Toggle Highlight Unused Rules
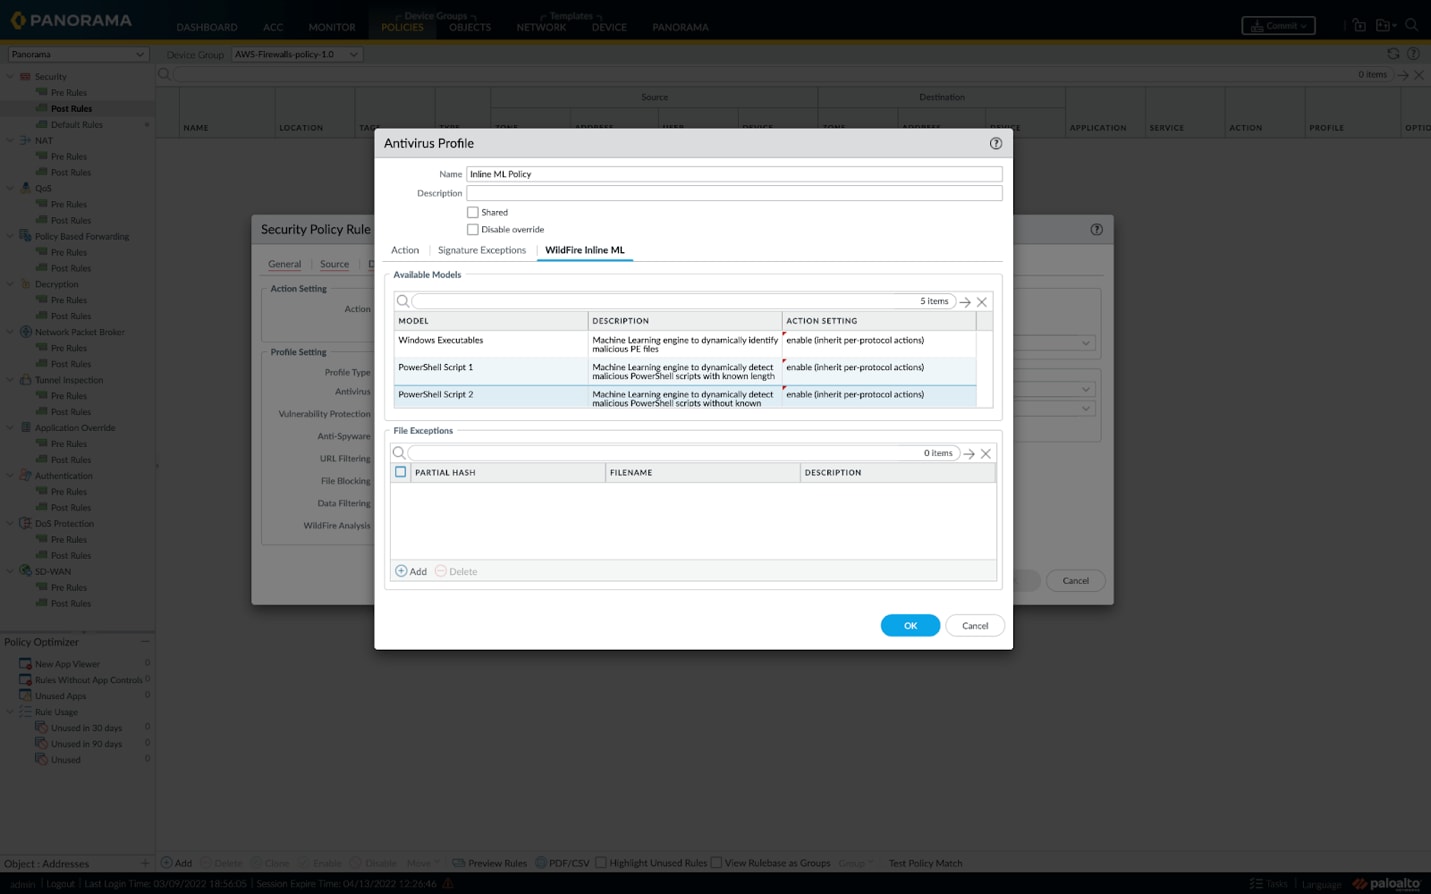The width and height of the screenshot is (1431, 894). pos(600,862)
